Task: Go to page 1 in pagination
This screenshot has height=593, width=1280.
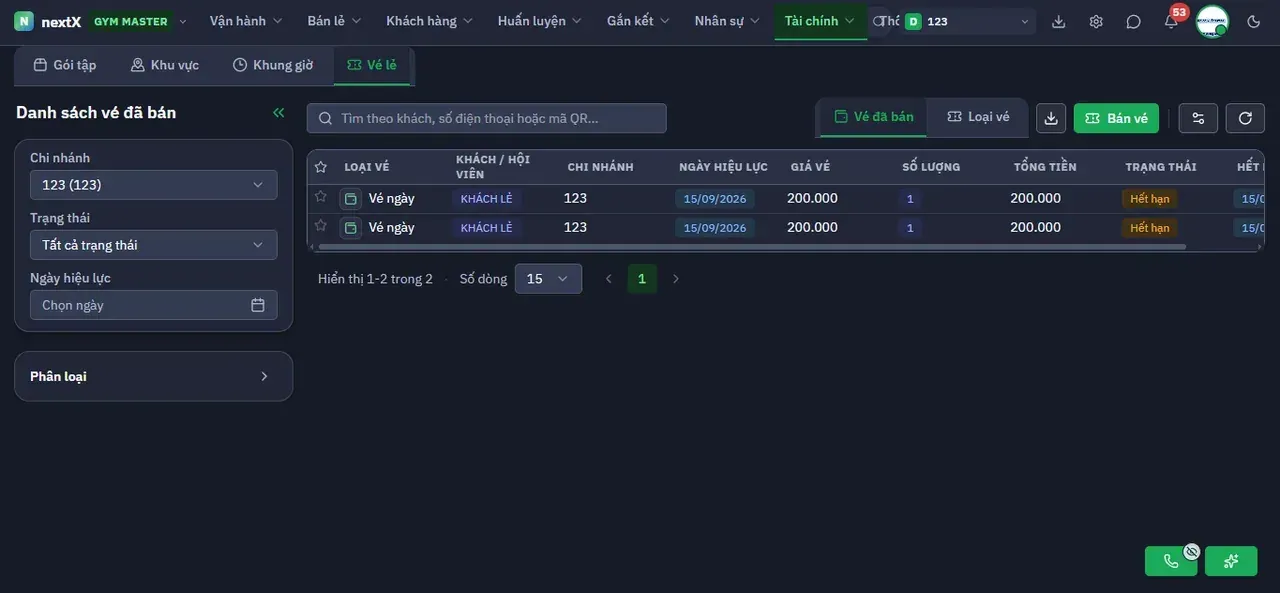Action: (x=642, y=279)
